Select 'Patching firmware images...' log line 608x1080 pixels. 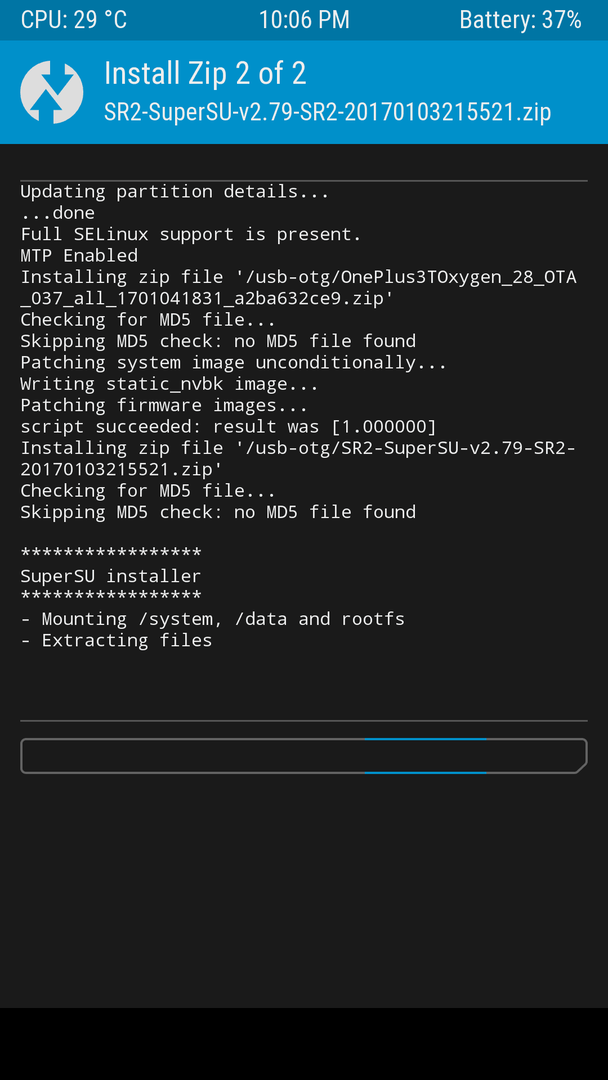[164, 405]
